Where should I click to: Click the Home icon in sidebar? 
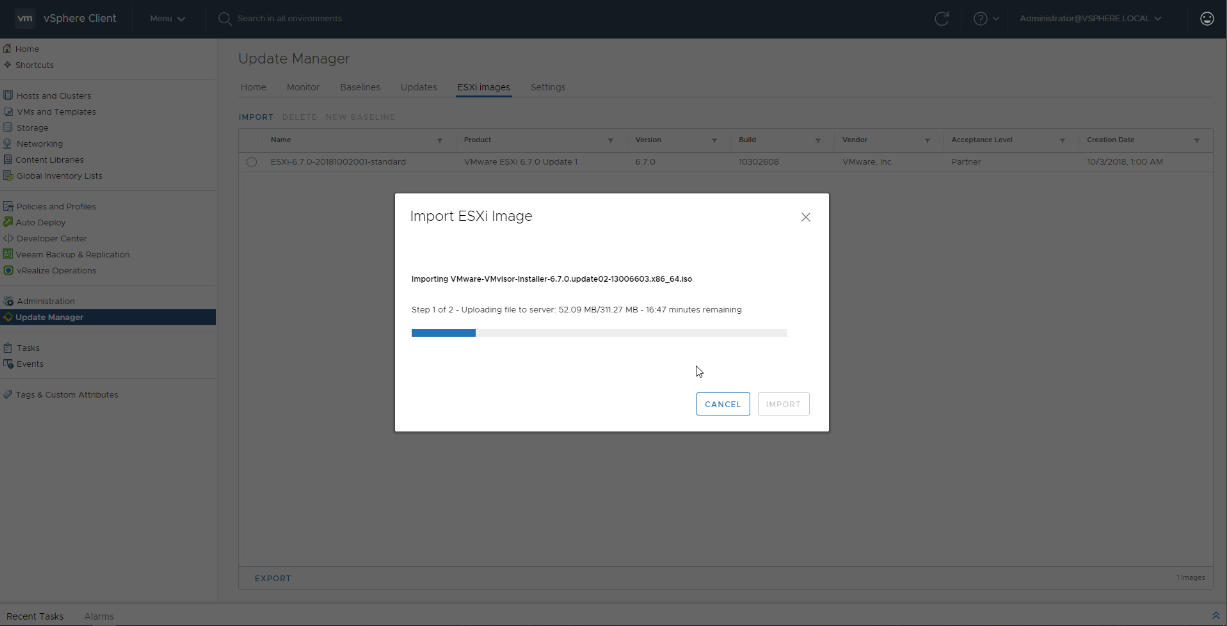pos(8,49)
